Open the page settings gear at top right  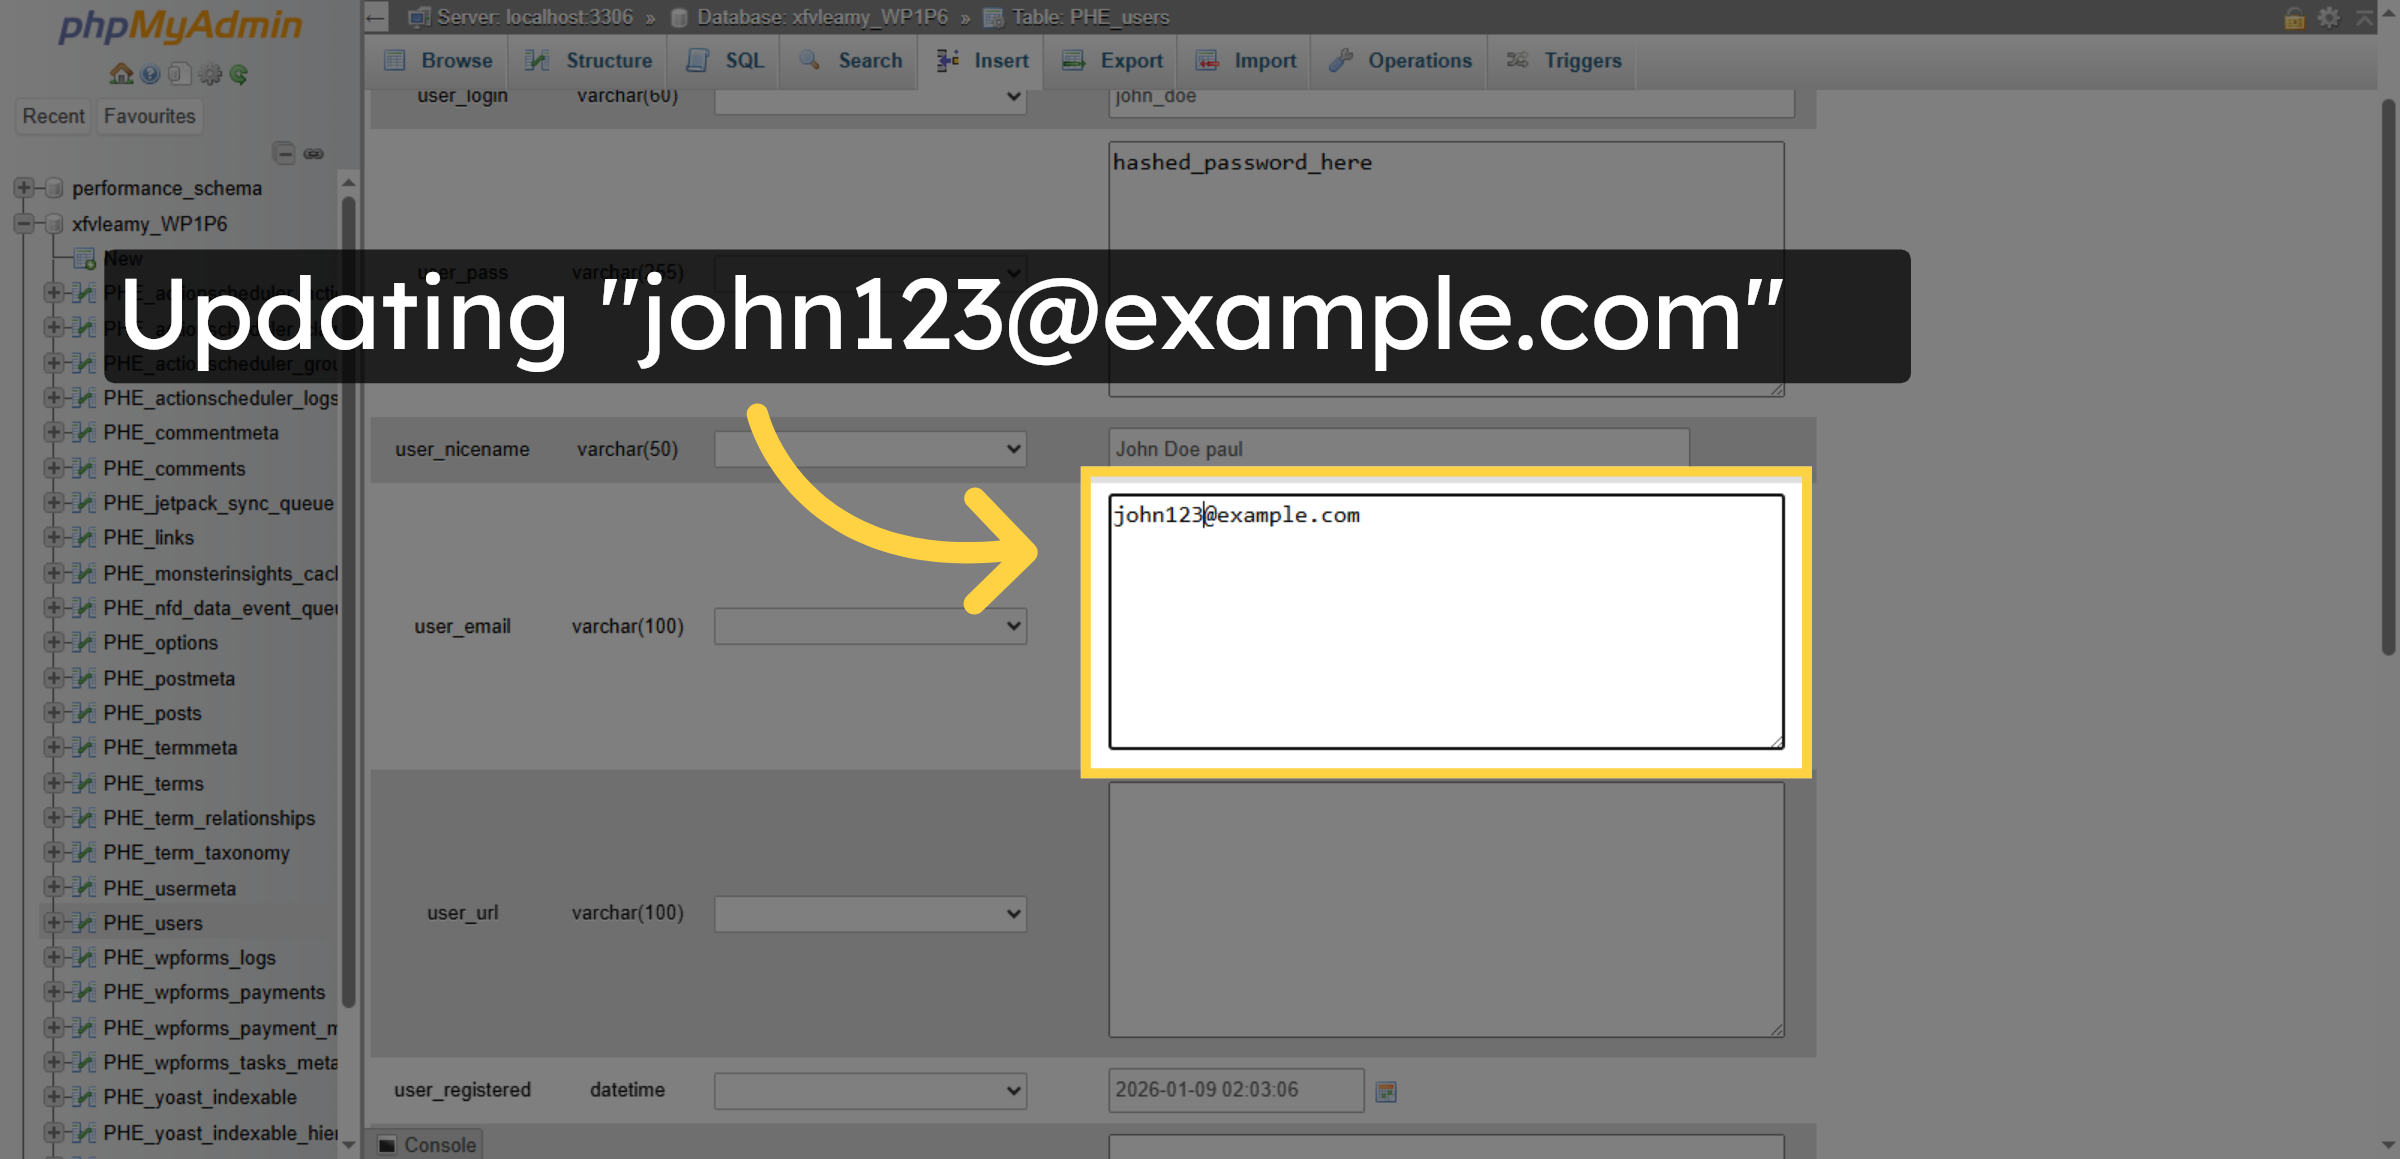coord(2329,17)
